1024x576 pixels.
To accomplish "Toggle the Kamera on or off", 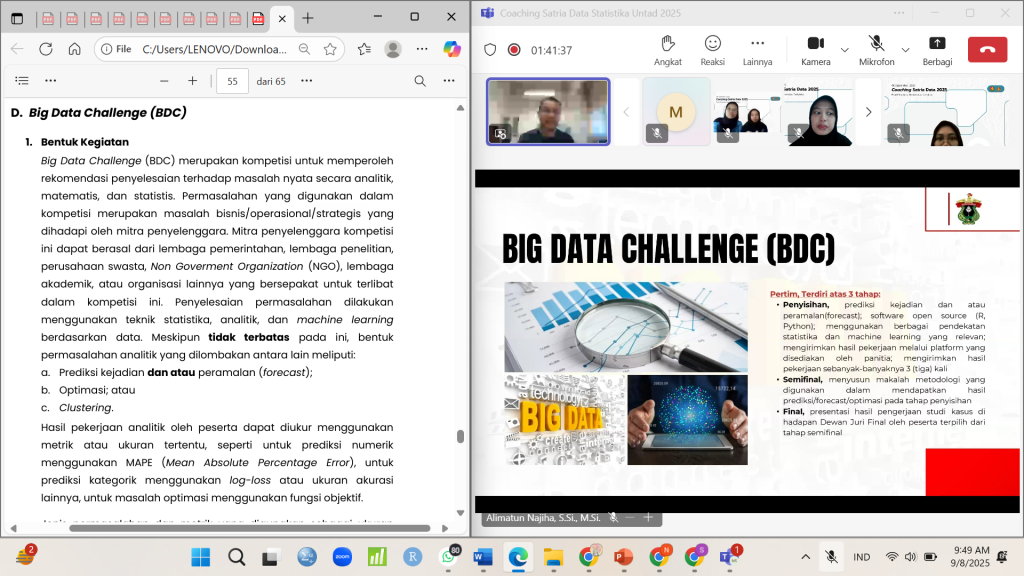I will pos(815,43).
